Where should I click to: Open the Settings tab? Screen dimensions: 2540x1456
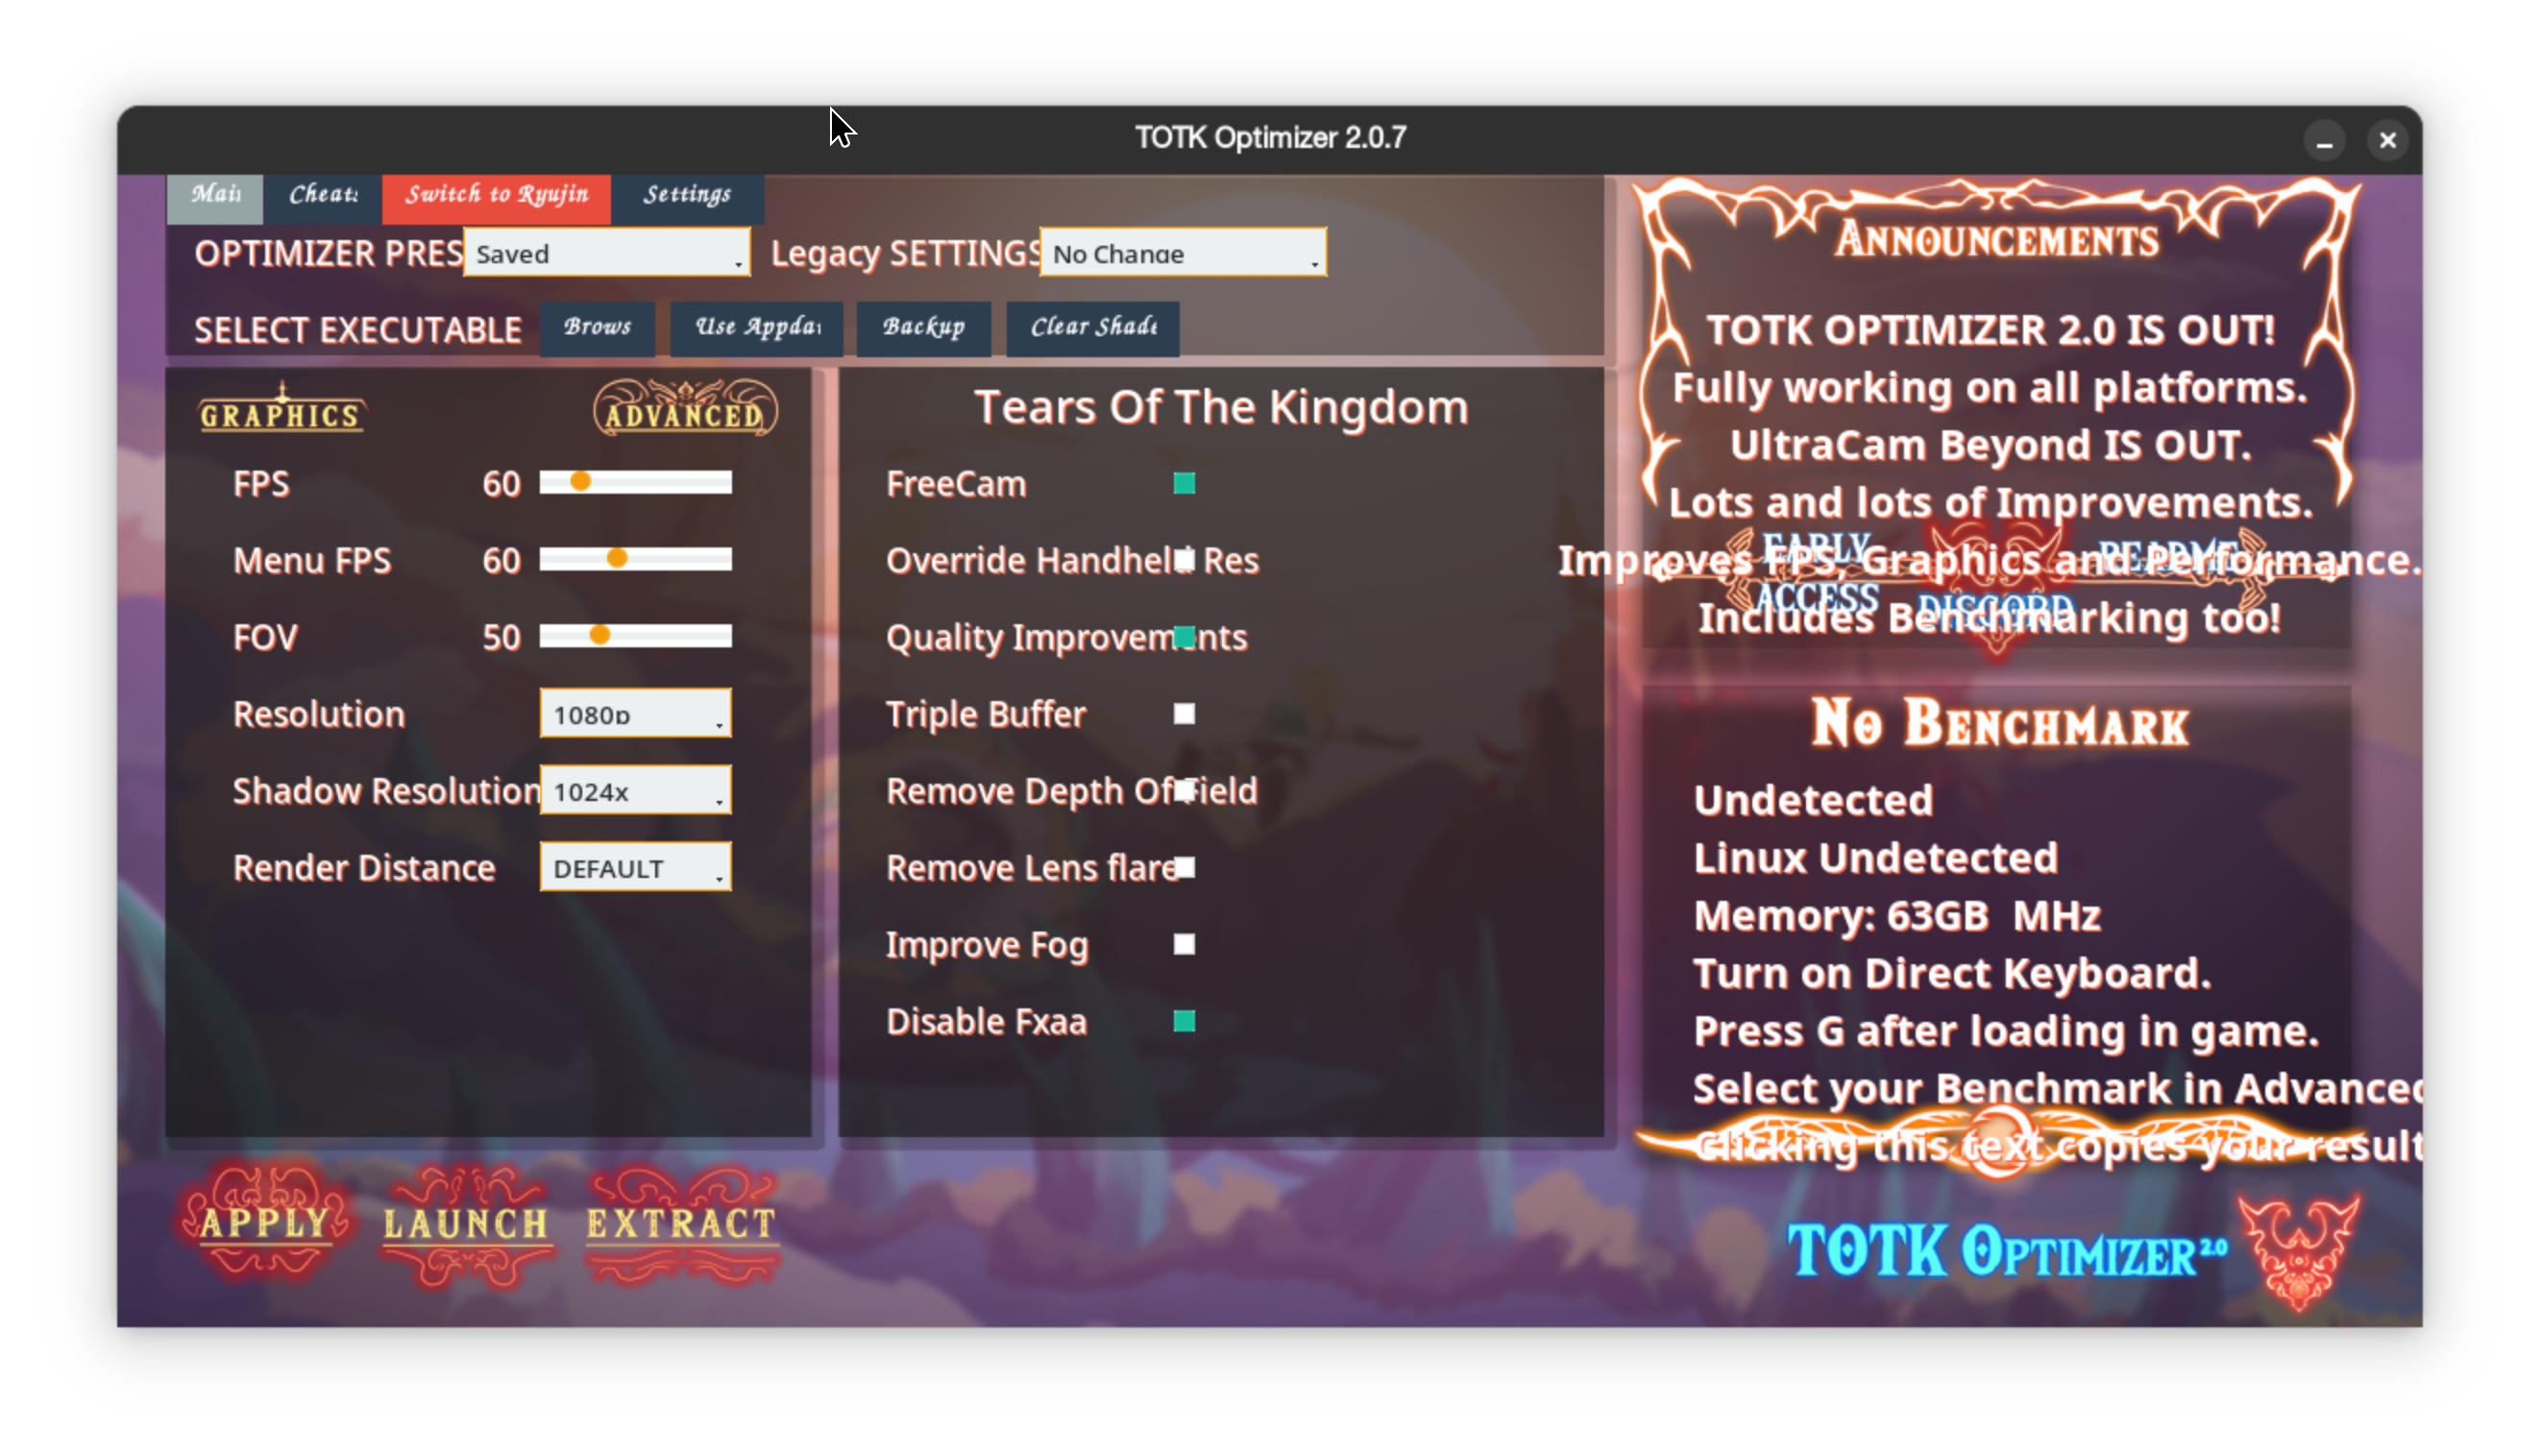click(687, 195)
